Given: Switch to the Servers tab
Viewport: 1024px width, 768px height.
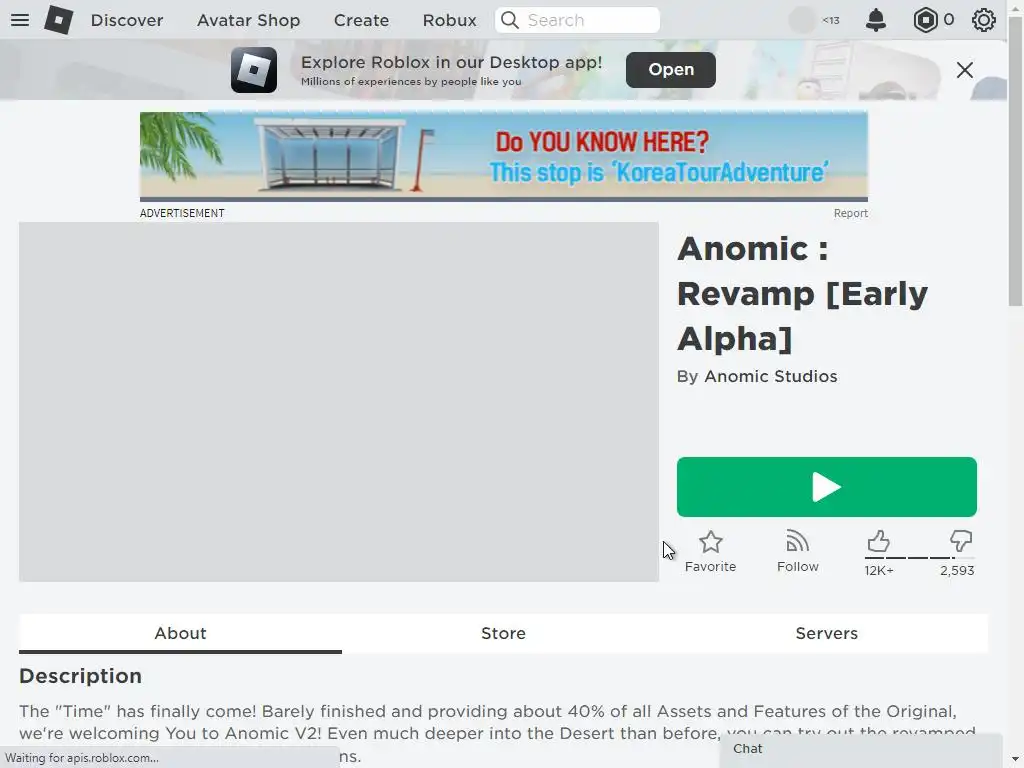Looking at the screenshot, I should point(827,633).
